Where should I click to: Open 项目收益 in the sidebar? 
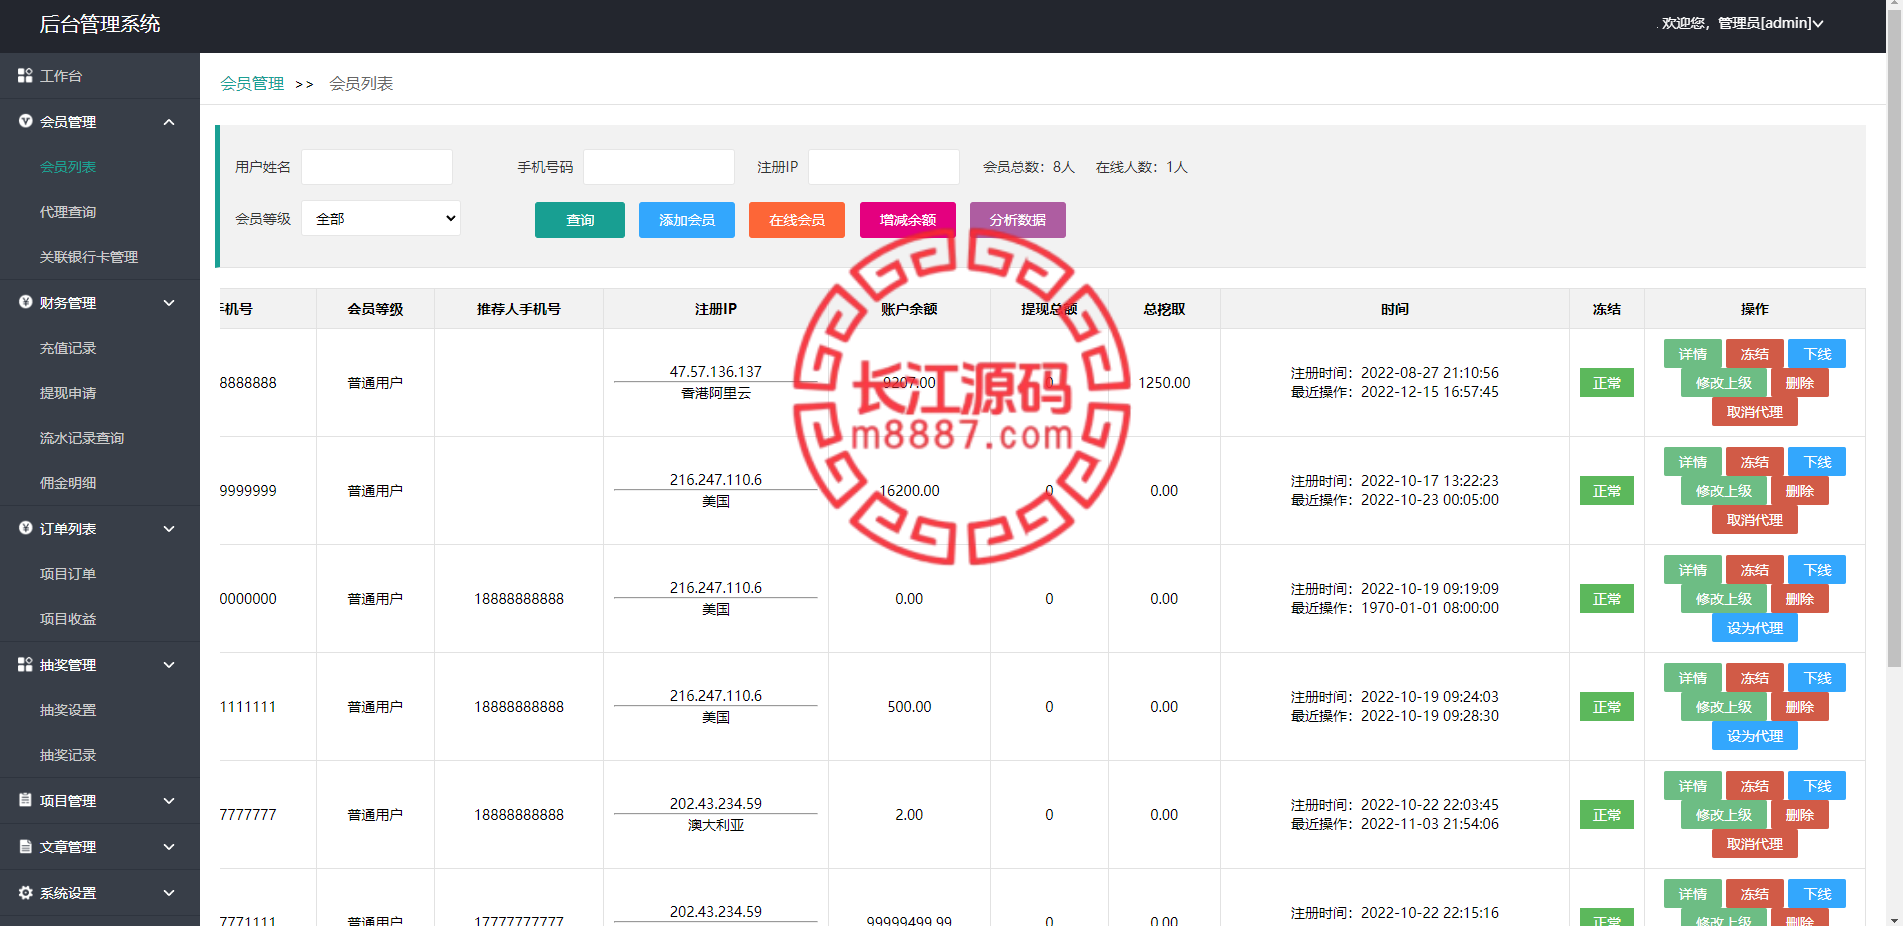point(68,619)
